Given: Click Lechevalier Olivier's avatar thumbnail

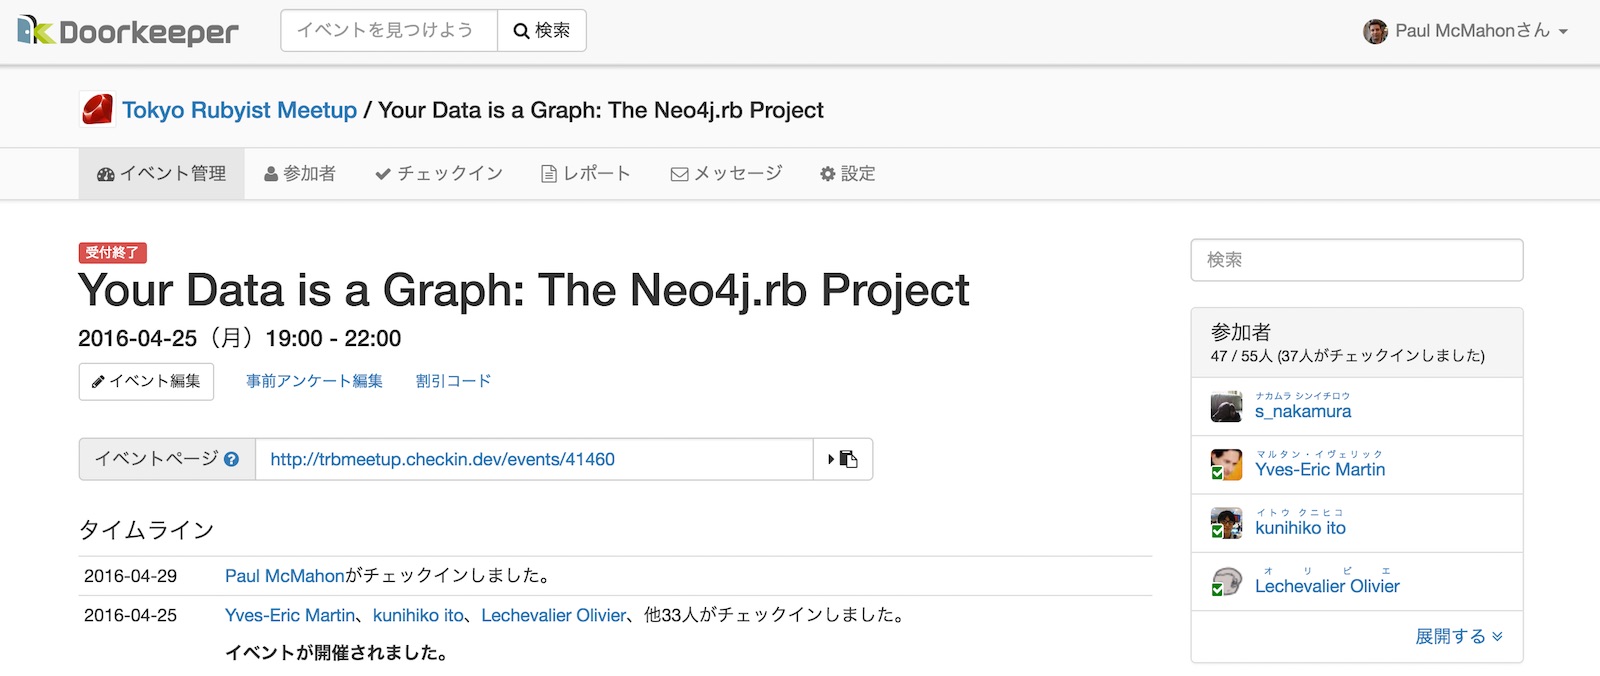Looking at the screenshot, I should coord(1226,582).
